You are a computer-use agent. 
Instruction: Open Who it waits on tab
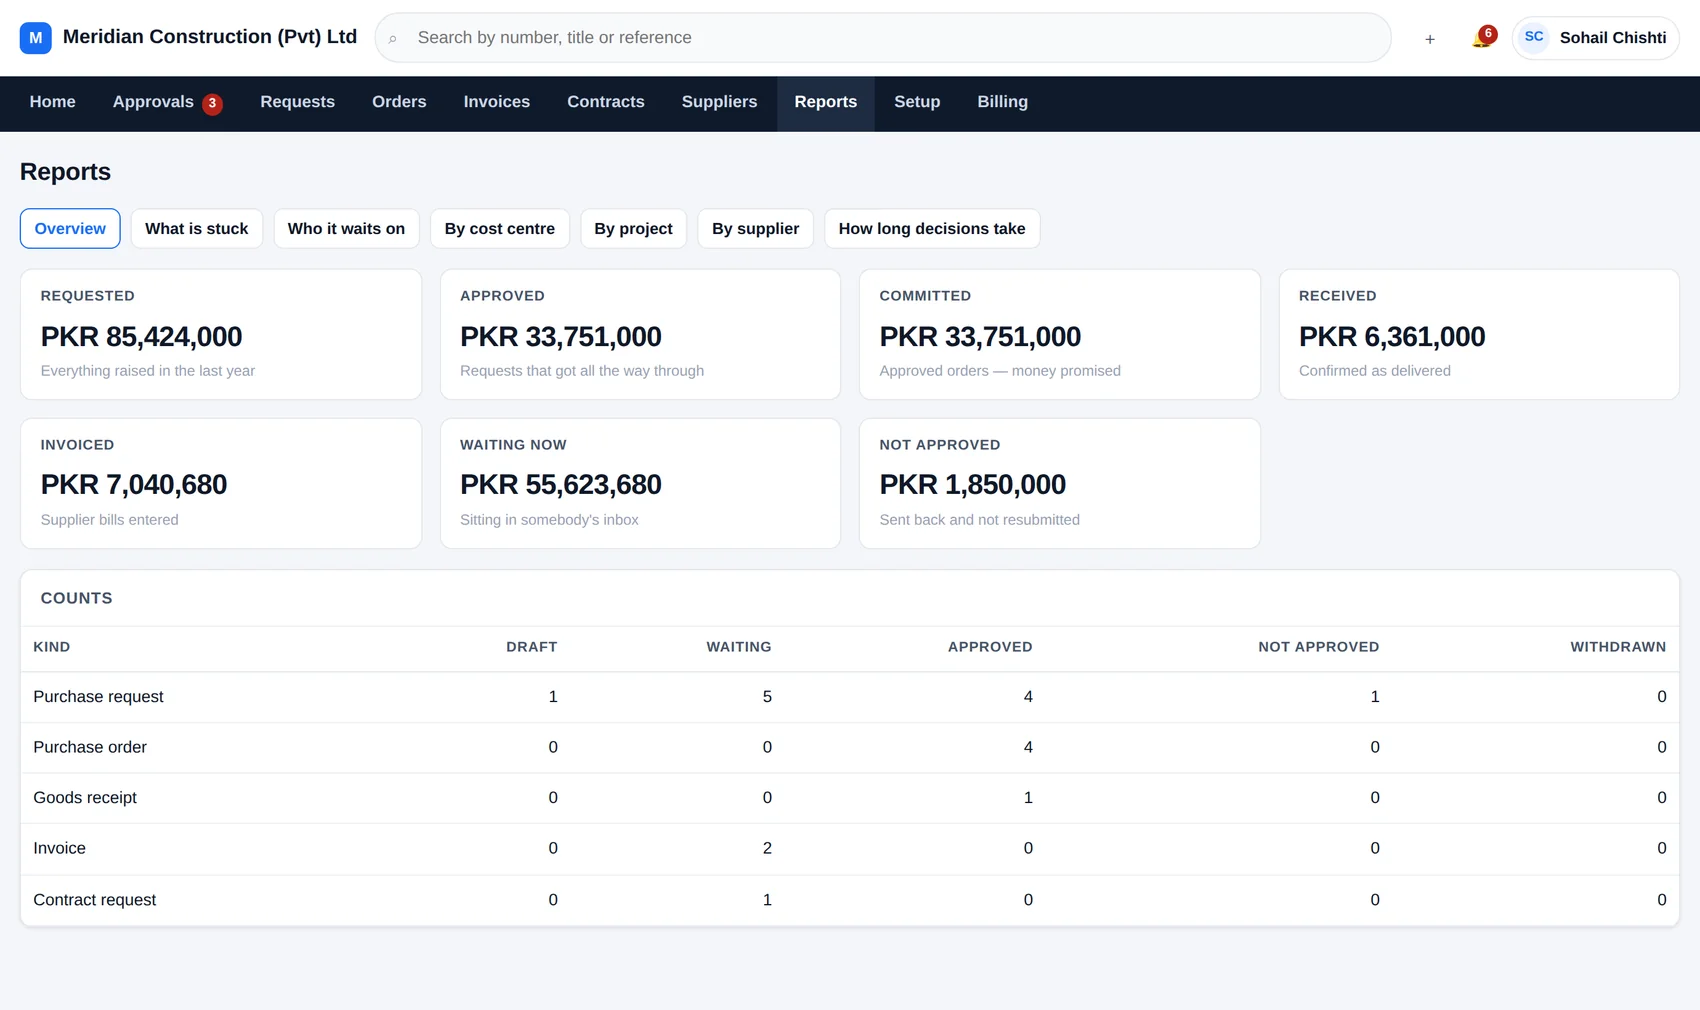click(347, 228)
